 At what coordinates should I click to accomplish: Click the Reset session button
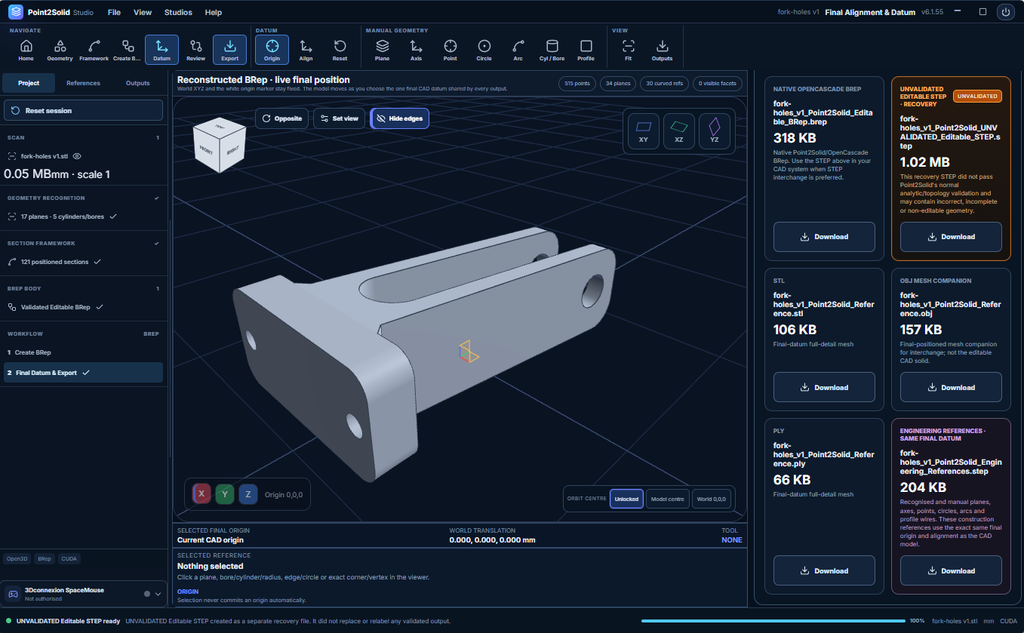[84, 110]
